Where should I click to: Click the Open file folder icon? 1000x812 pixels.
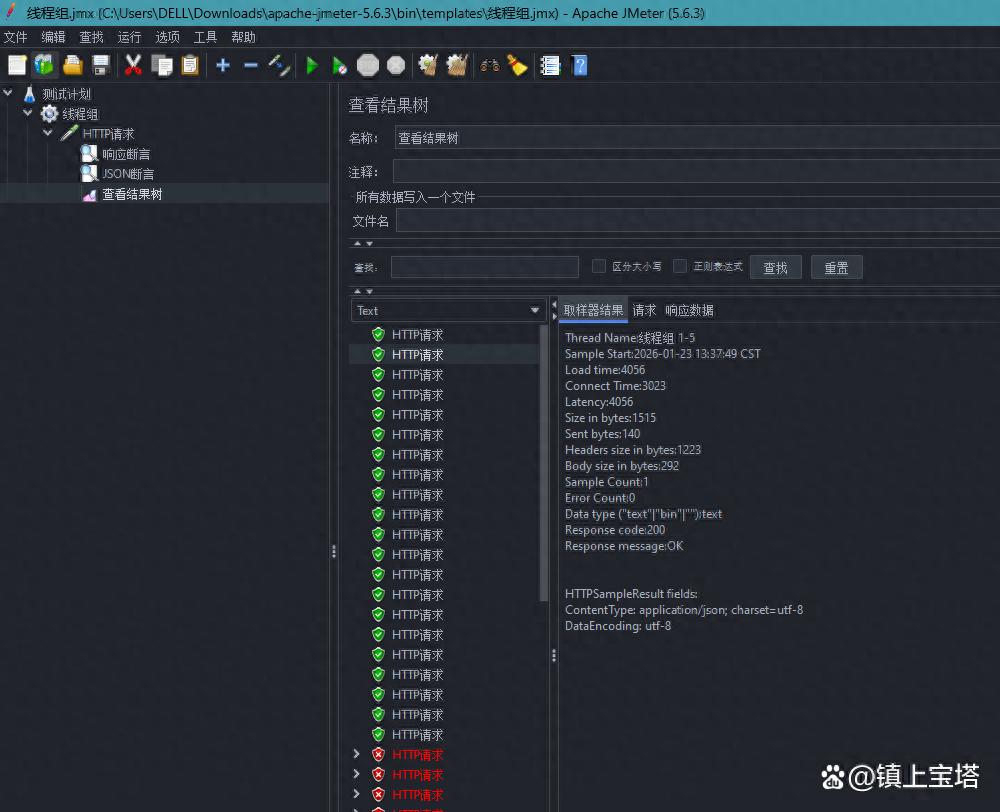click(x=73, y=65)
